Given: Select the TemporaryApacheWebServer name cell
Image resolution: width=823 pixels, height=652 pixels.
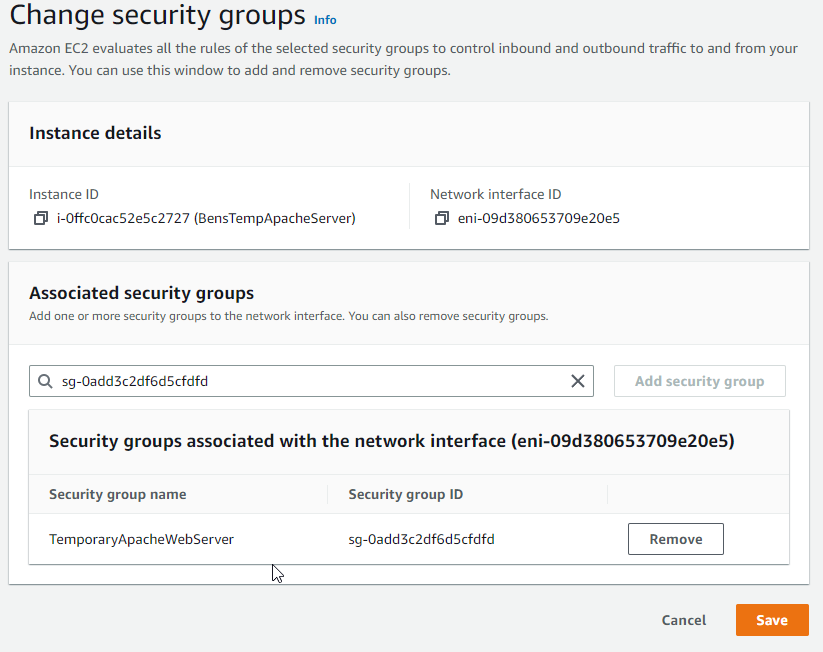Looking at the screenshot, I should (x=141, y=539).
